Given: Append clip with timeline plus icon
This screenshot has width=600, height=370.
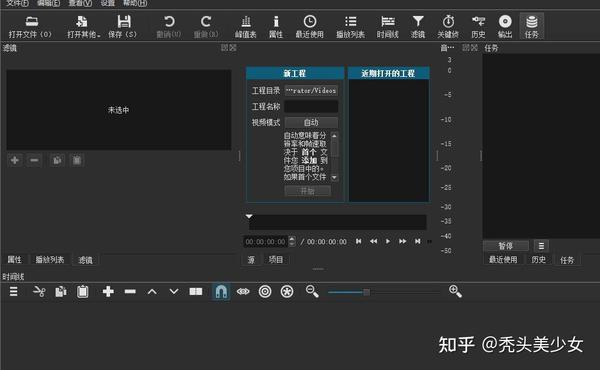Looking at the screenshot, I should click(108, 292).
